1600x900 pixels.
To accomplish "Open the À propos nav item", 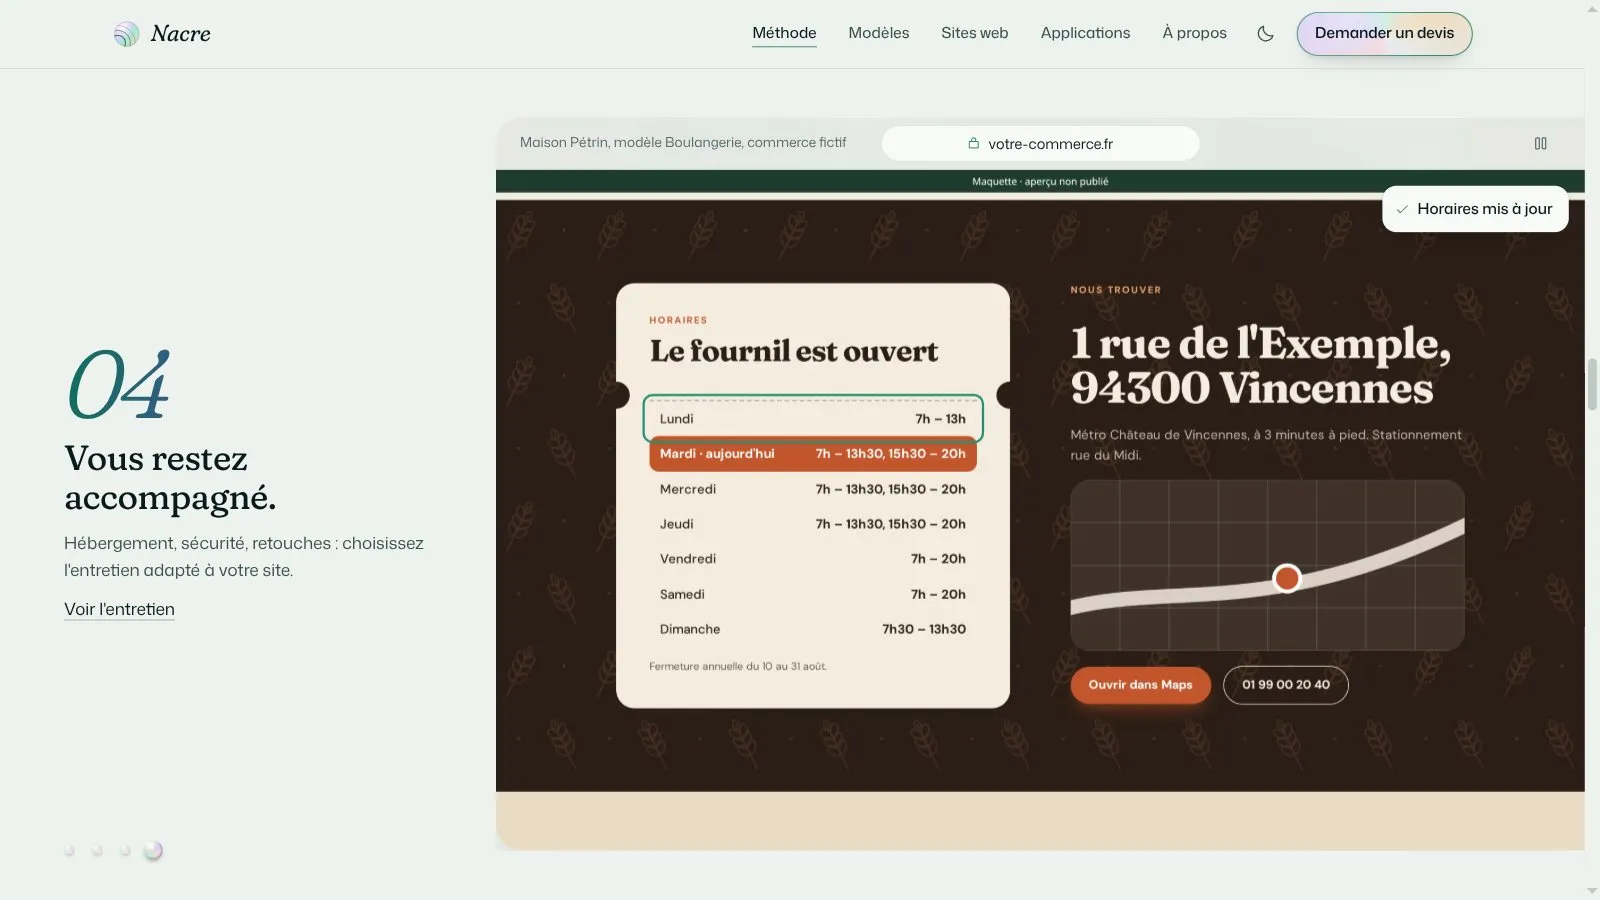I will [x=1194, y=33].
